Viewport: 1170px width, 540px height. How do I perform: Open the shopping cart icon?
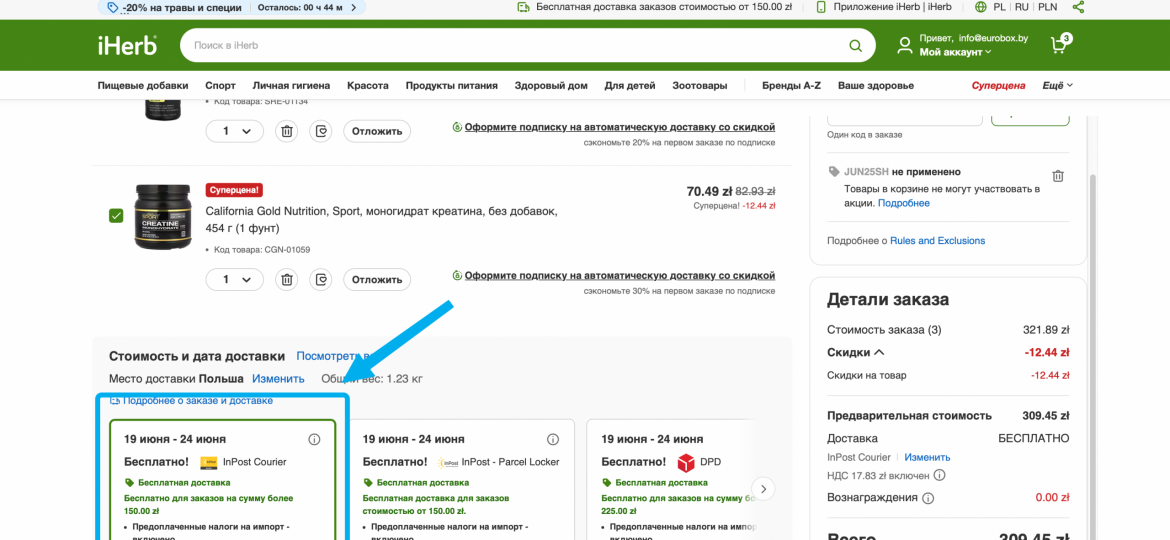click(1060, 44)
